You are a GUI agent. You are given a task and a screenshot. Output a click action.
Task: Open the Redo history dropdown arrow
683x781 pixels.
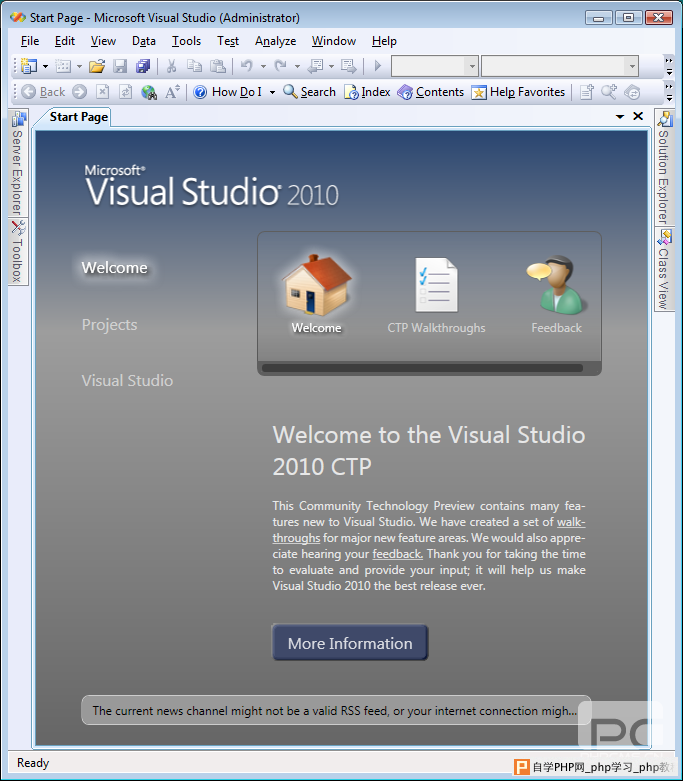coord(297,66)
